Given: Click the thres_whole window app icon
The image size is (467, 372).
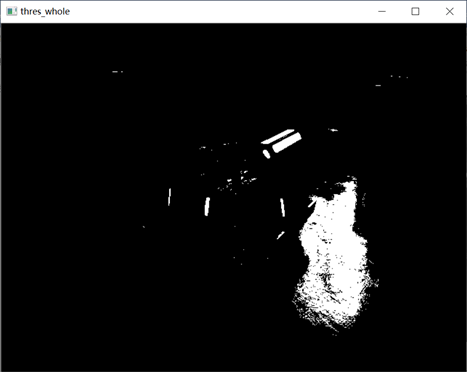Looking at the screenshot, I should pyautogui.click(x=12, y=11).
